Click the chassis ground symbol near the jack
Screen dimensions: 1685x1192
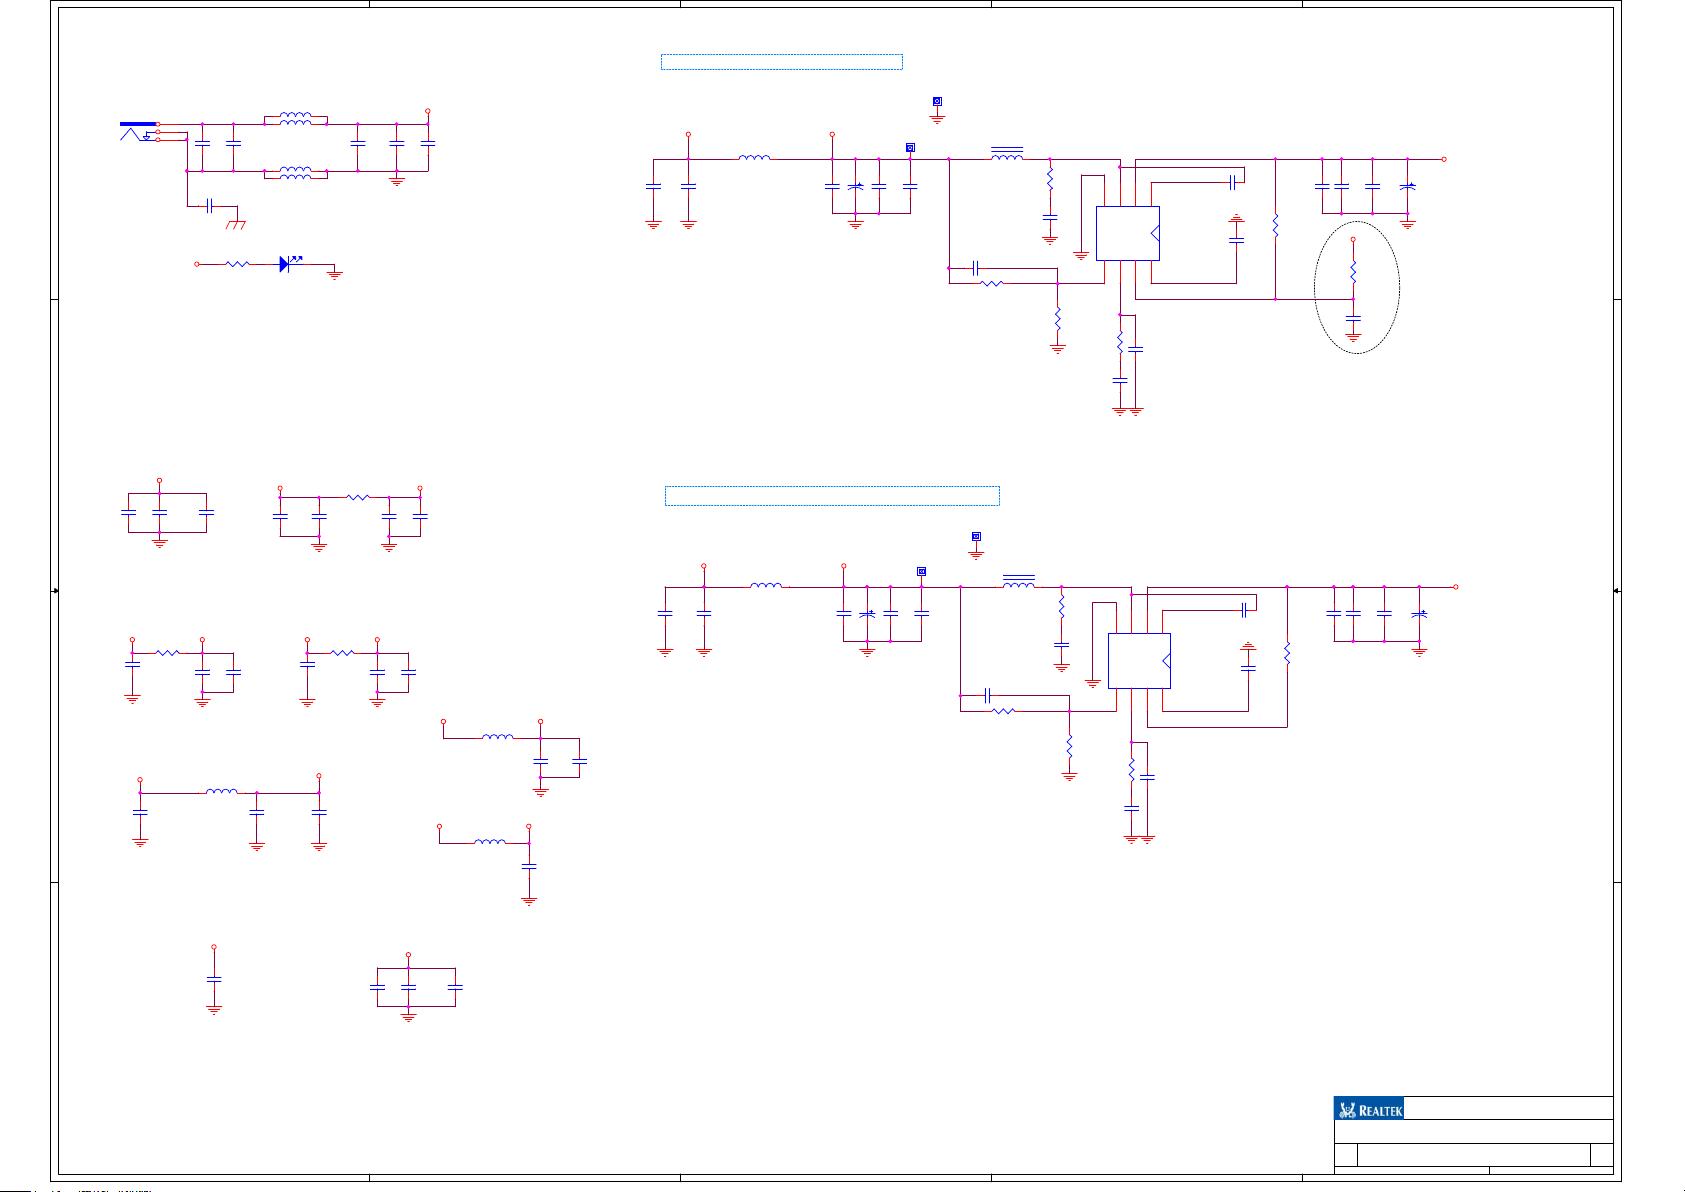(236, 224)
